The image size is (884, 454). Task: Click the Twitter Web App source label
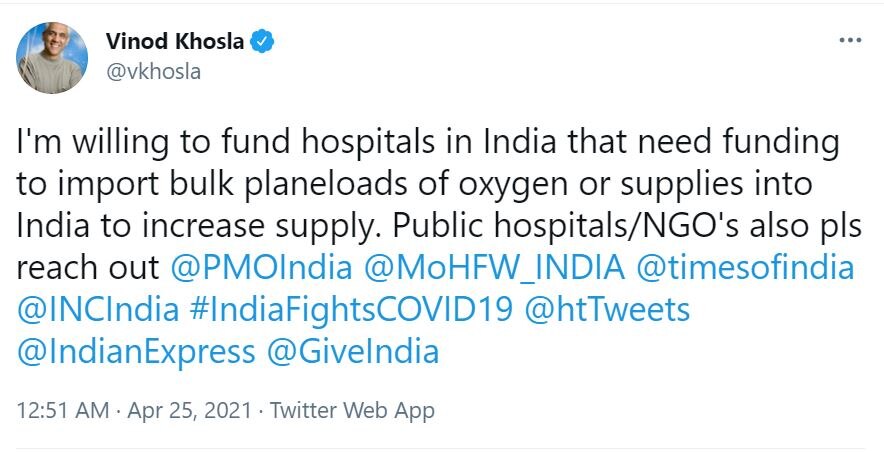coord(353,410)
